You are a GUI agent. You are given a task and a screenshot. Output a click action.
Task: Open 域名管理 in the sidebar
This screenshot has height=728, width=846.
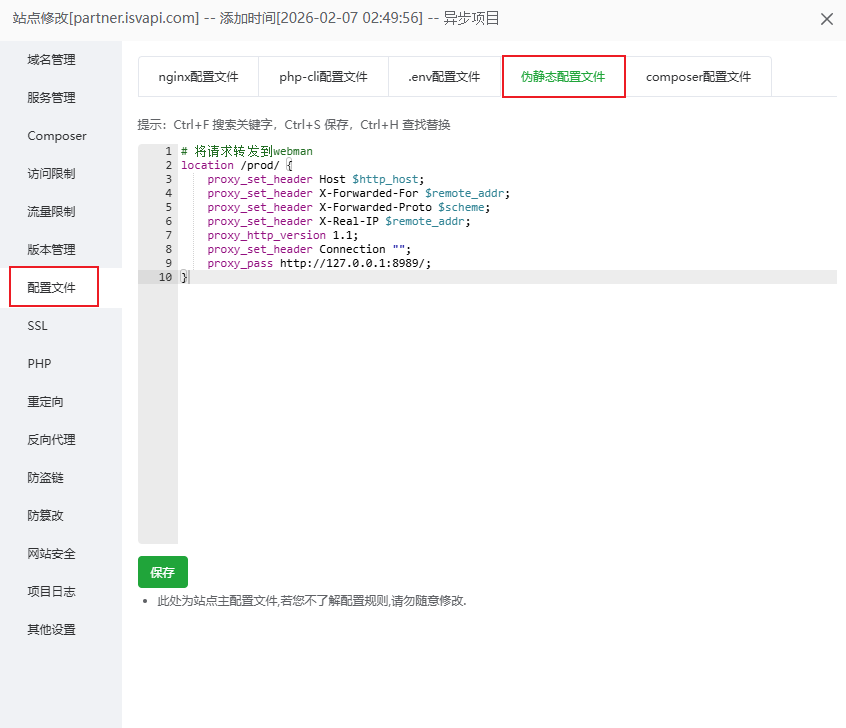51,60
